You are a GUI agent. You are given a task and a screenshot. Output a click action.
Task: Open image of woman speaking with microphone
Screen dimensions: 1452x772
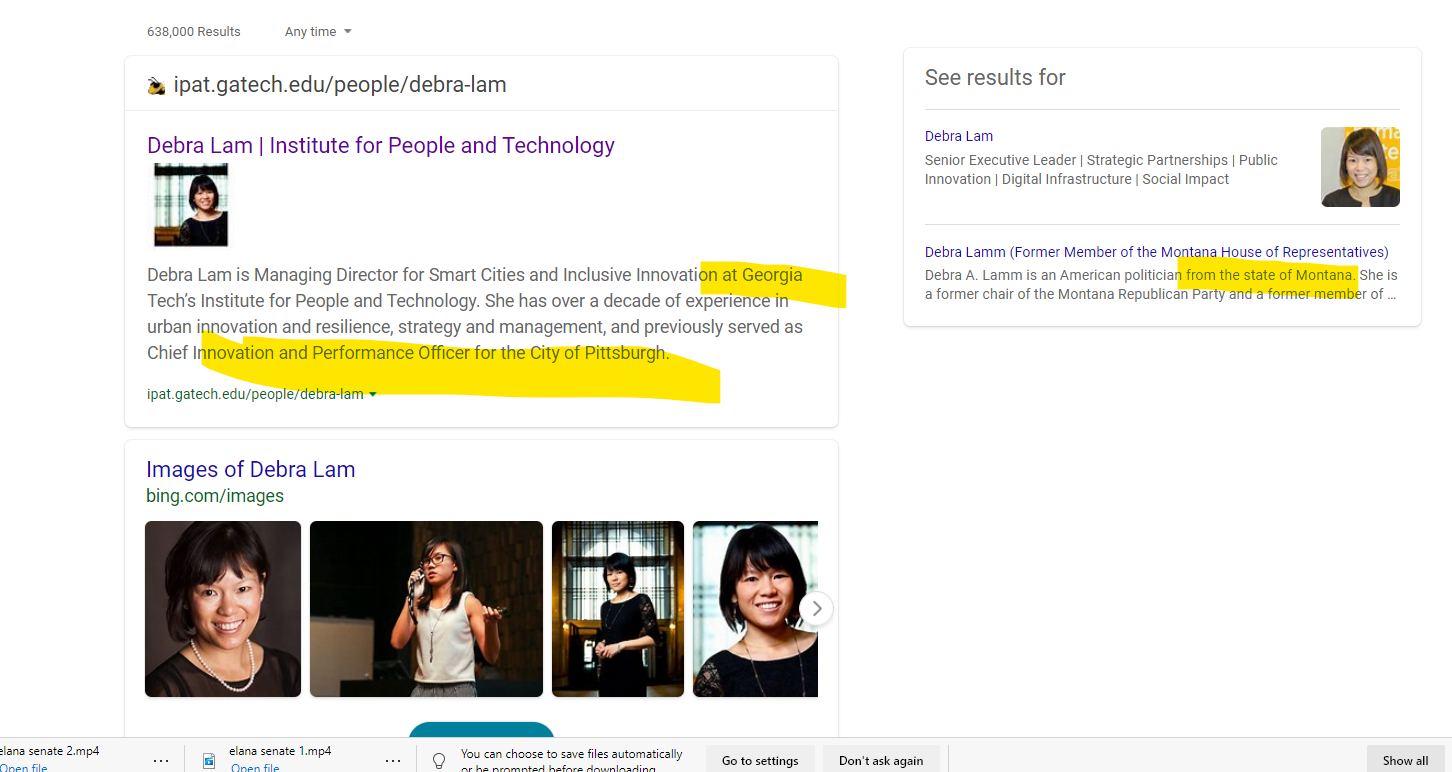pyautogui.click(x=426, y=609)
